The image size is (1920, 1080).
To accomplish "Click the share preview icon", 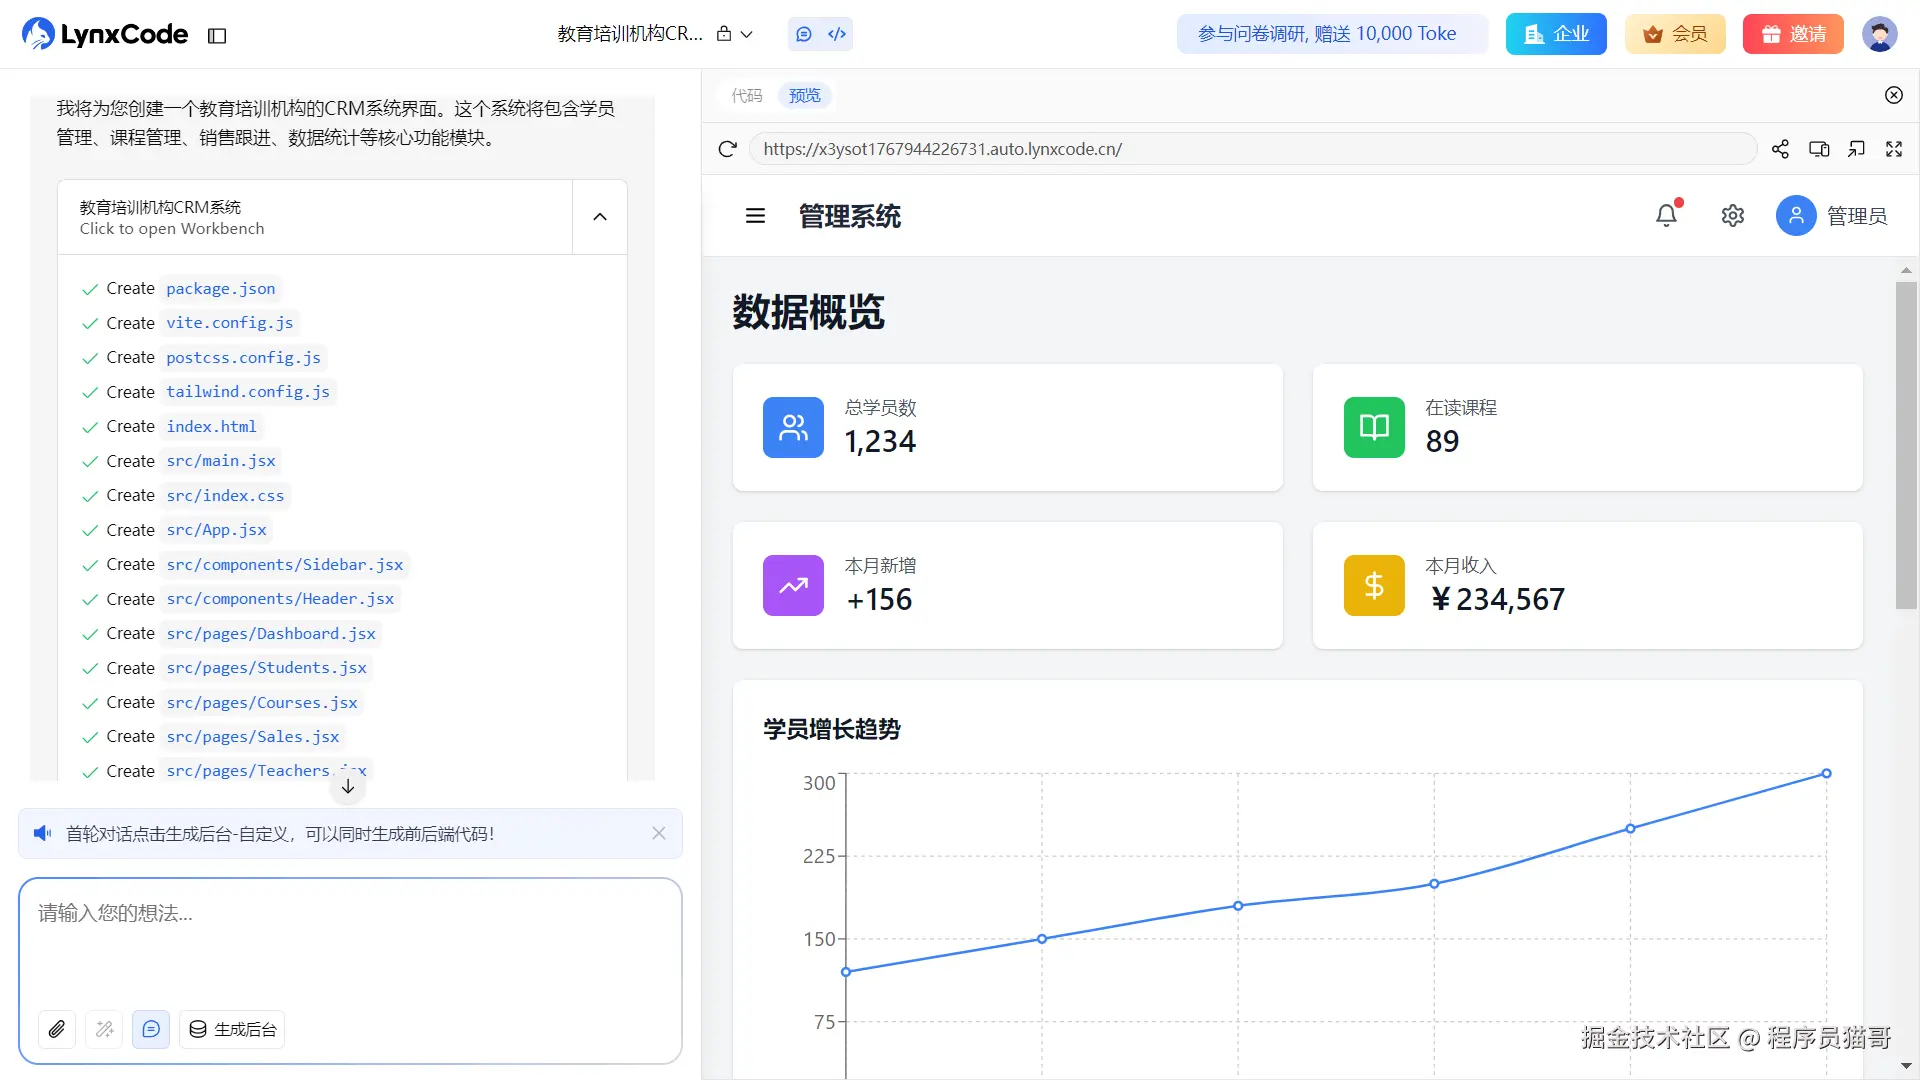I will tap(1780, 150).
